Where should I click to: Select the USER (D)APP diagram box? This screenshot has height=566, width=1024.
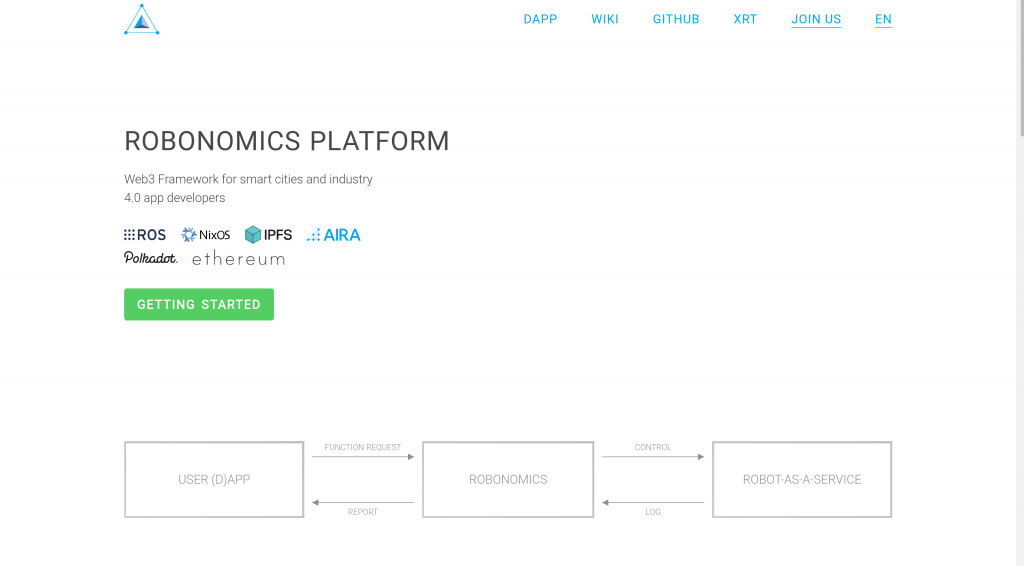coord(214,480)
